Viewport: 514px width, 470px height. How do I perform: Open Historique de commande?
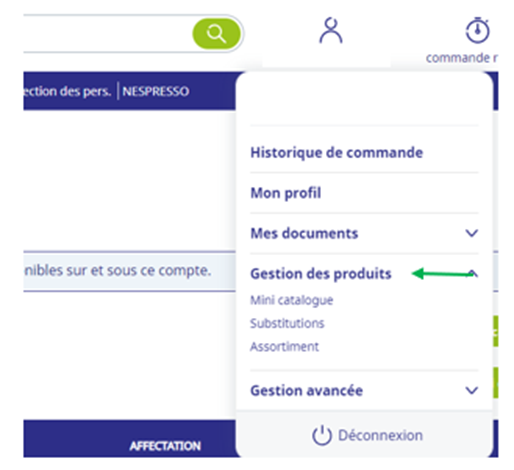coord(337,153)
